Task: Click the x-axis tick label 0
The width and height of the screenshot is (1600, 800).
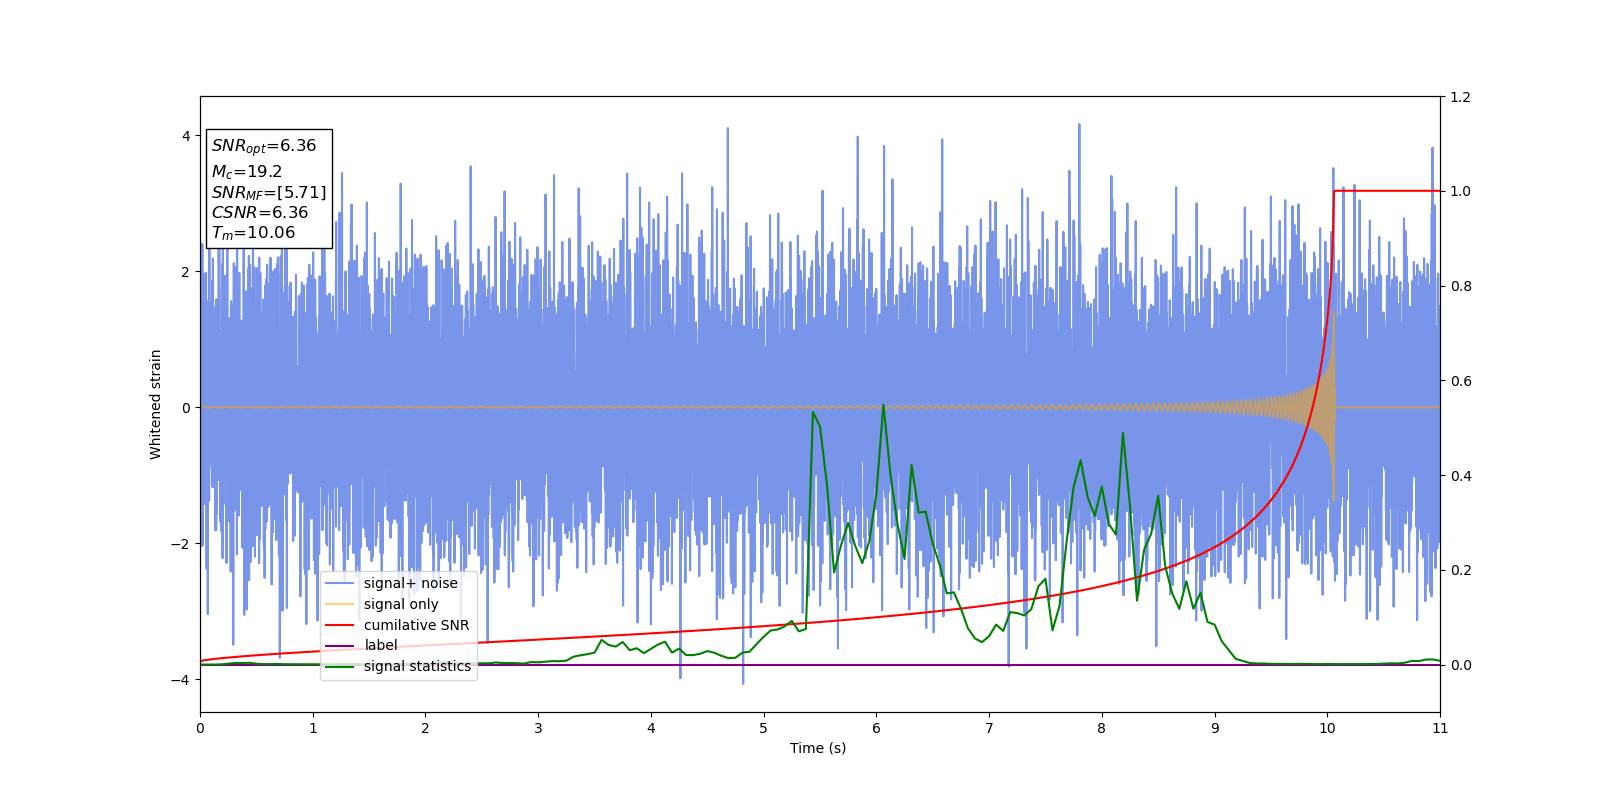Action: (x=200, y=728)
